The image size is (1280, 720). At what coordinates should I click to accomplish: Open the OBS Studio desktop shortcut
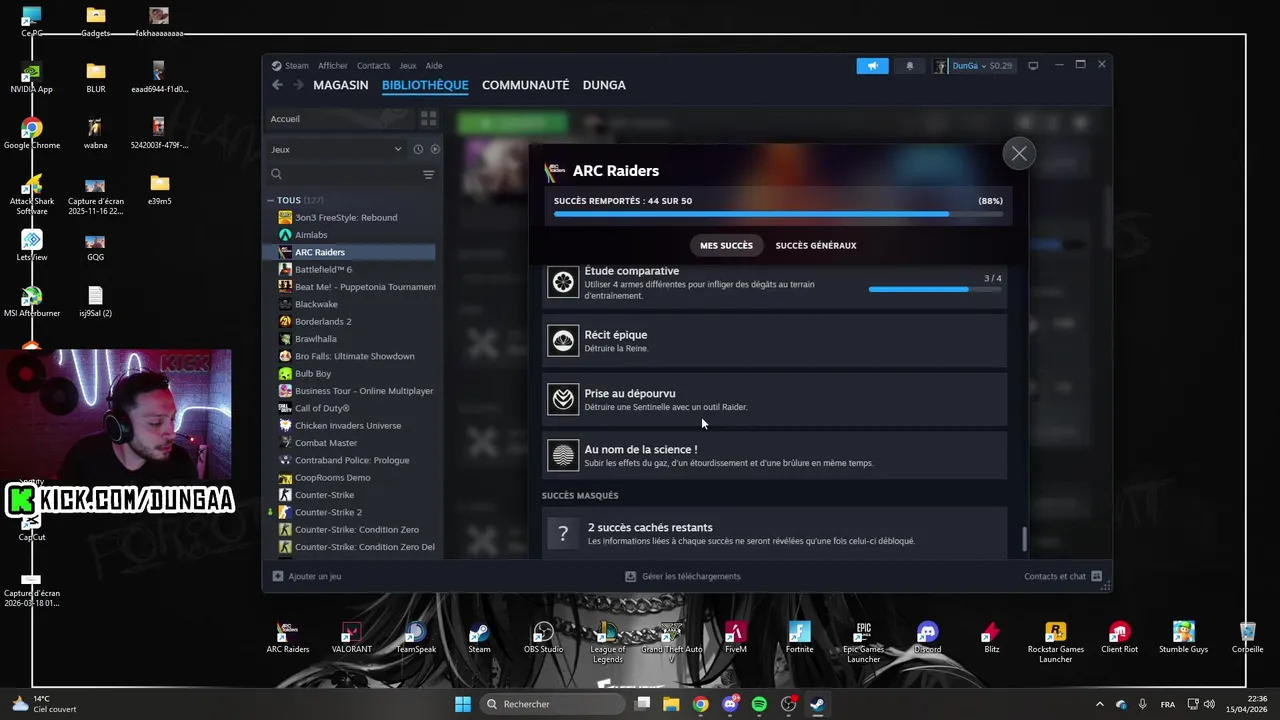[543, 638]
